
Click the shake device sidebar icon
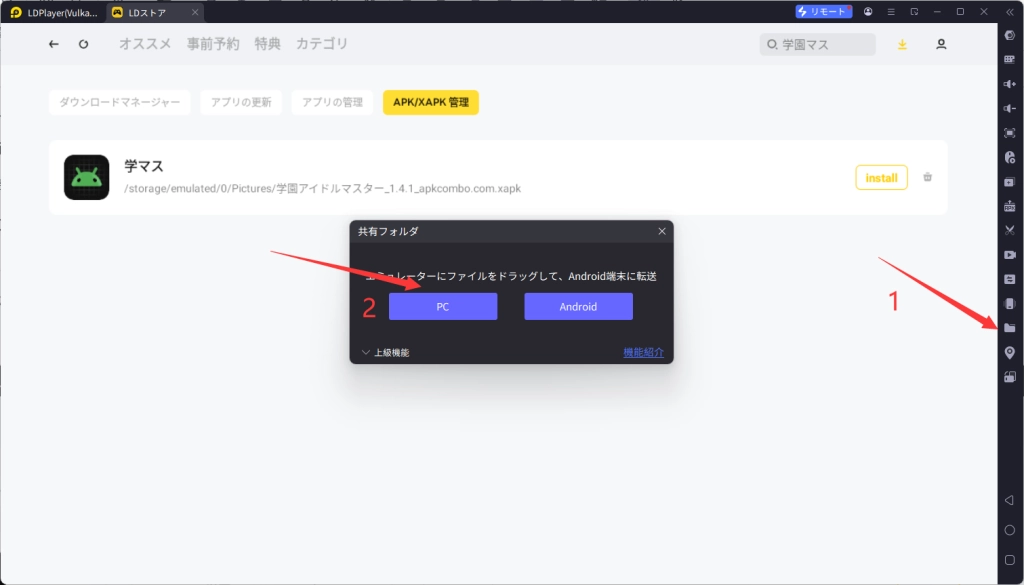pos(1010,304)
